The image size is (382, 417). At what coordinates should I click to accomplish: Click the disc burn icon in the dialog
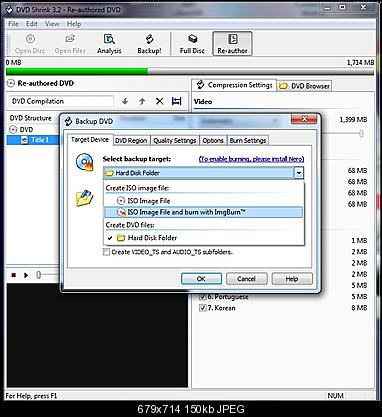point(84,162)
